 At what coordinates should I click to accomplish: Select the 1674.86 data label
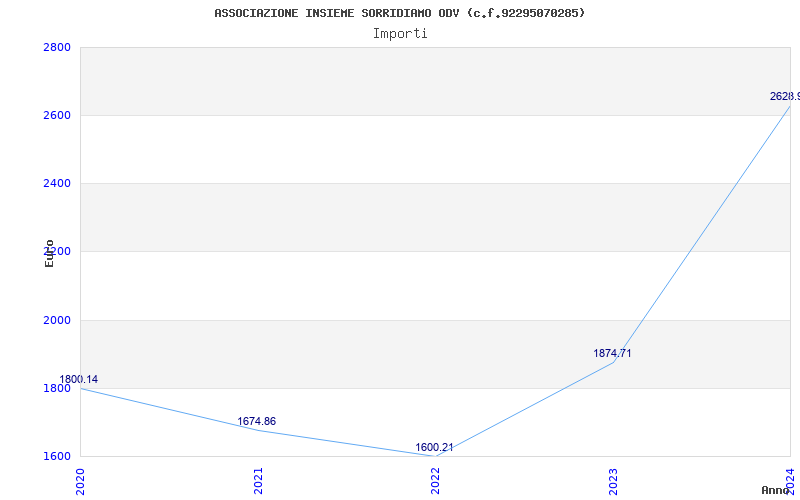click(x=257, y=421)
